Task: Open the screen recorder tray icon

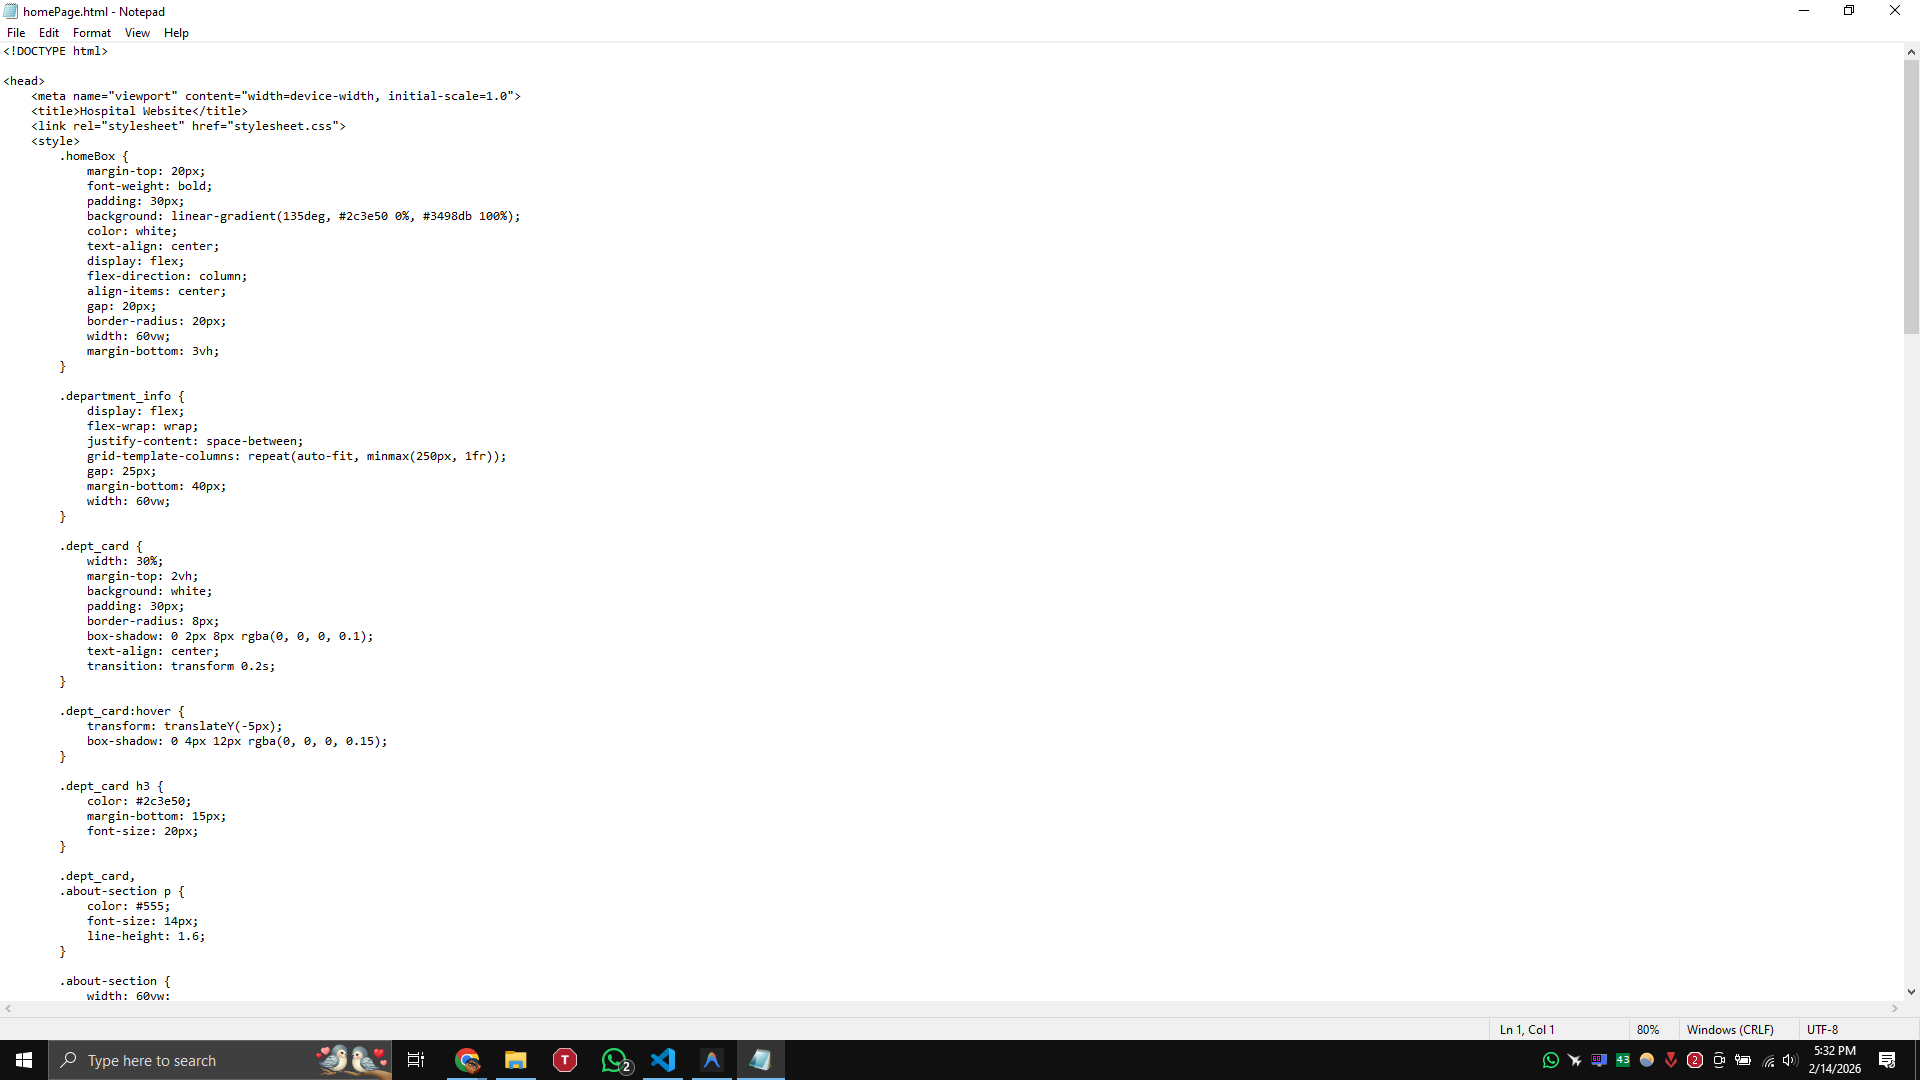Action: click(1718, 1060)
